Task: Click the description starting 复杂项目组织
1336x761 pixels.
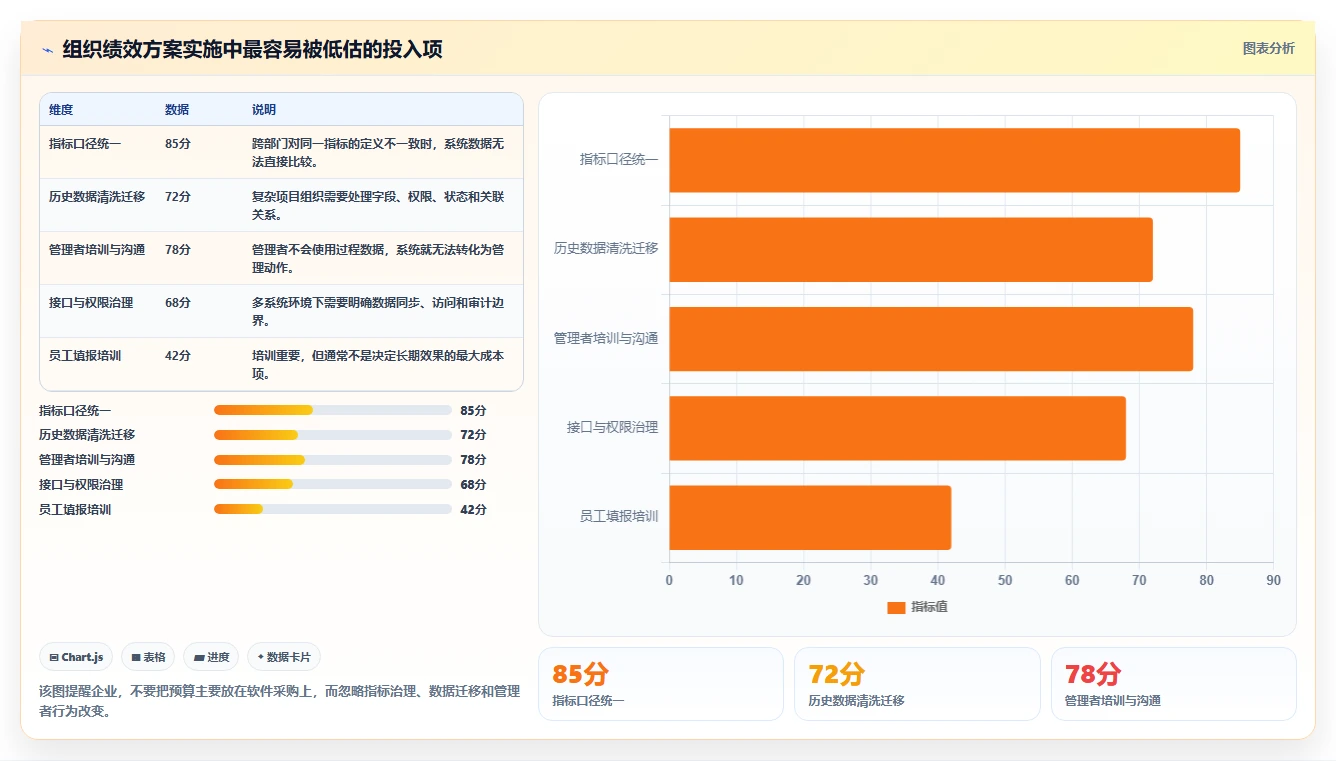Action: pyautogui.click(x=378, y=206)
